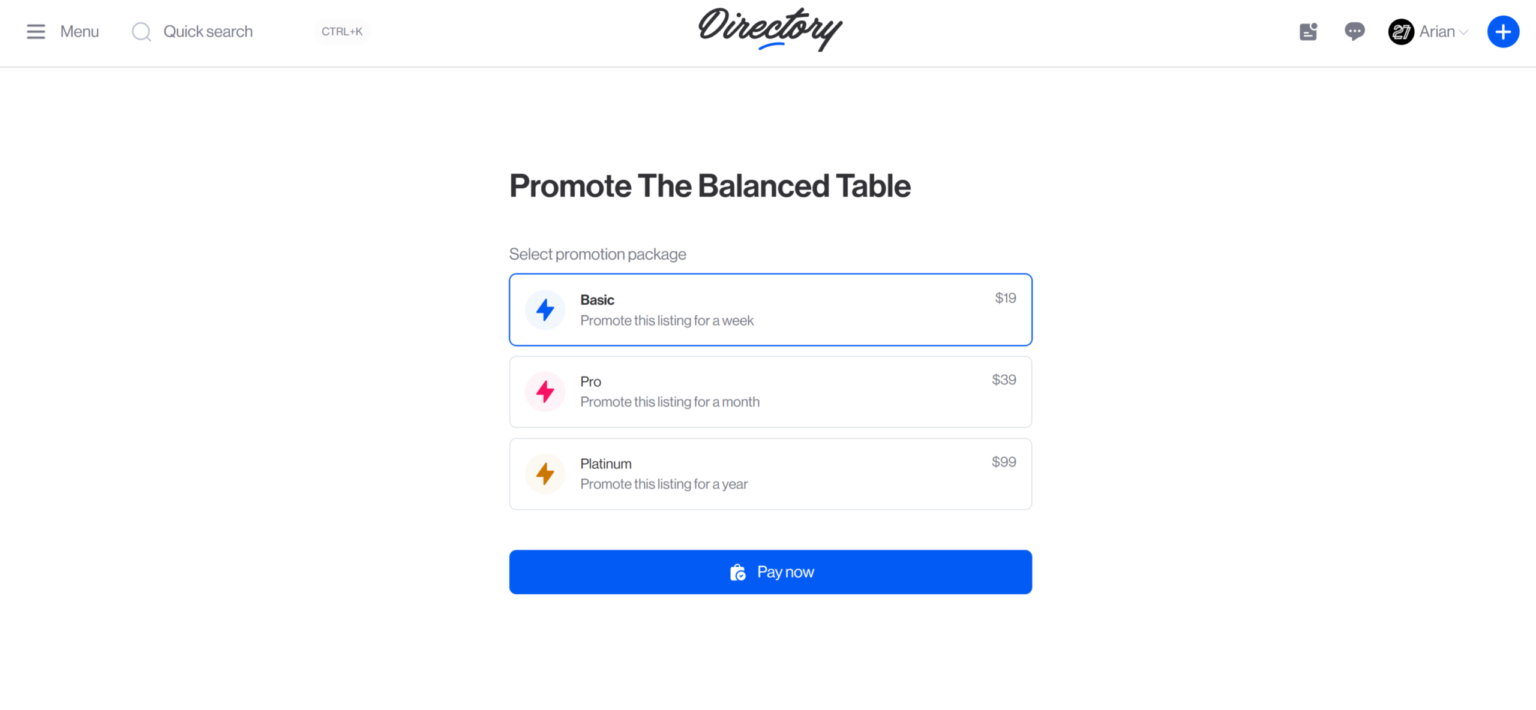
Task: Go home via the Directory logo
Action: point(770,30)
